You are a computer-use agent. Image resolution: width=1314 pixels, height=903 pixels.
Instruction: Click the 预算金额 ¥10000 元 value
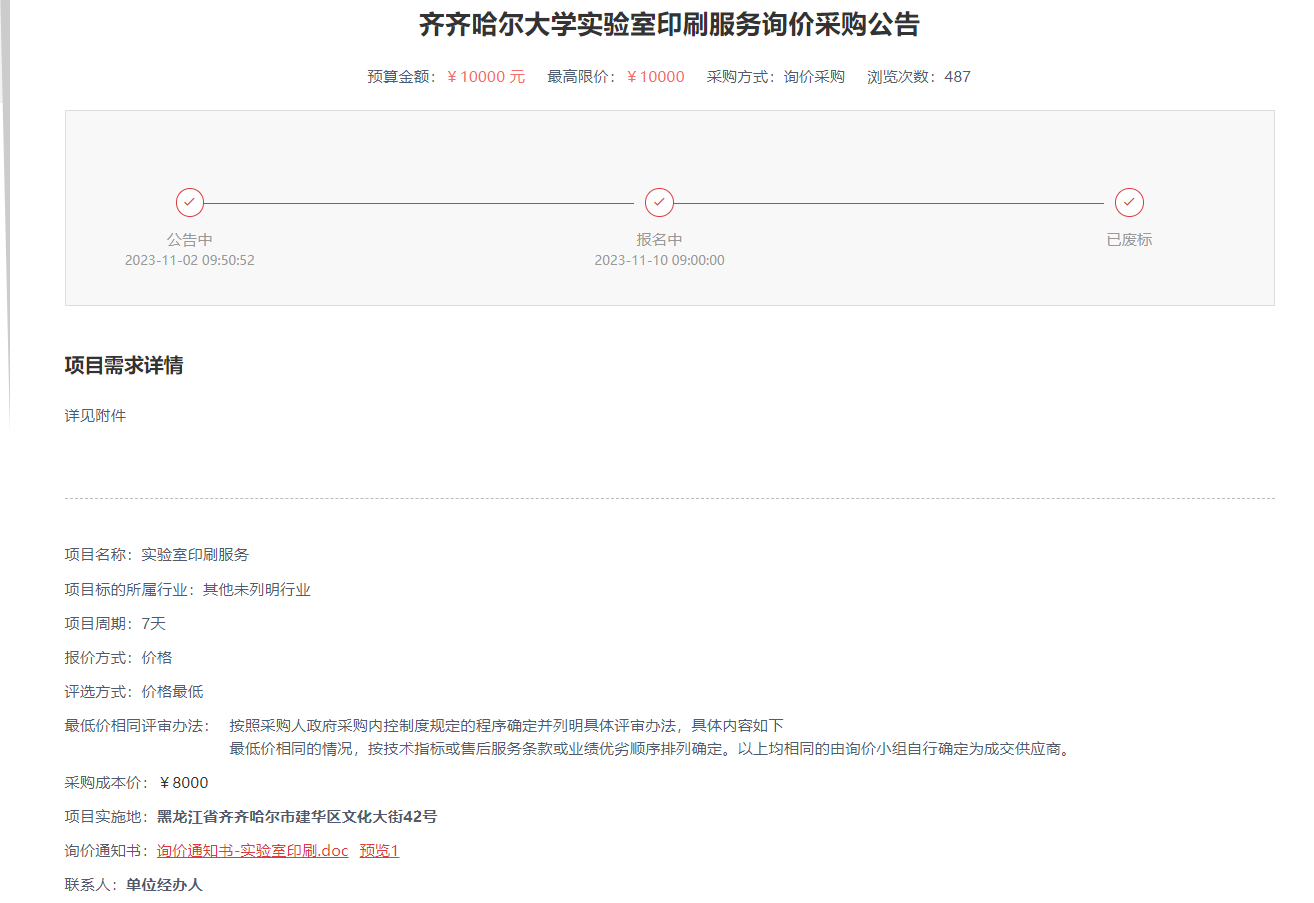[485, 77]
